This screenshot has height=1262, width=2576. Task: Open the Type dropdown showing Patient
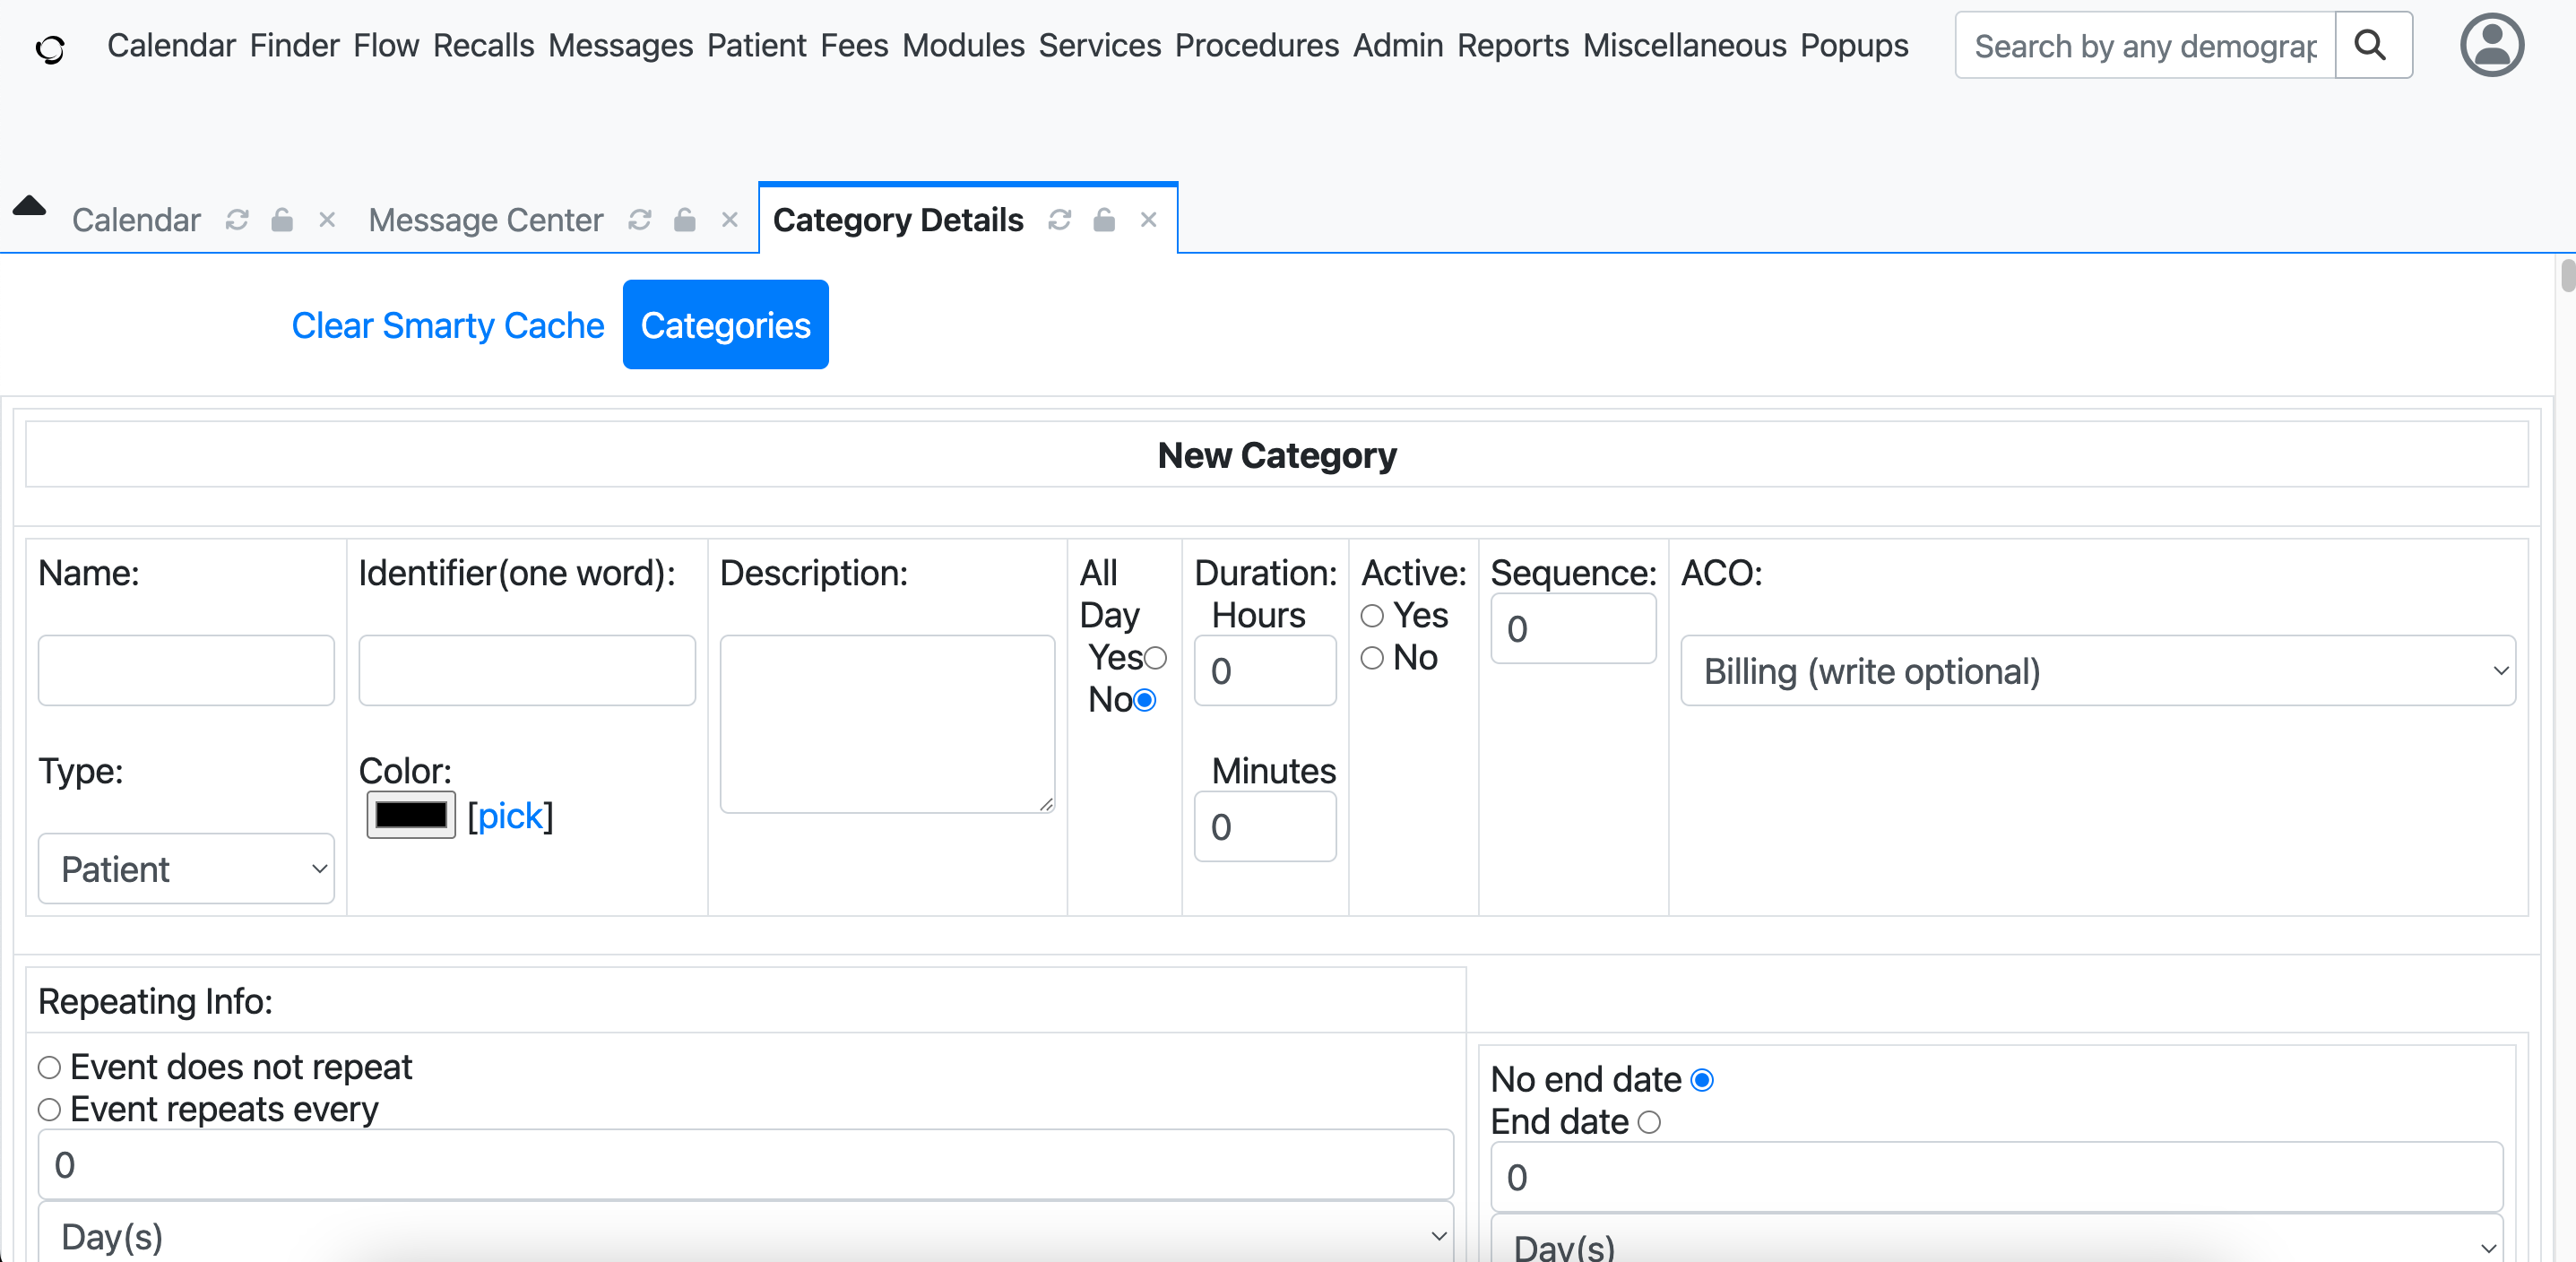[186, 869]
